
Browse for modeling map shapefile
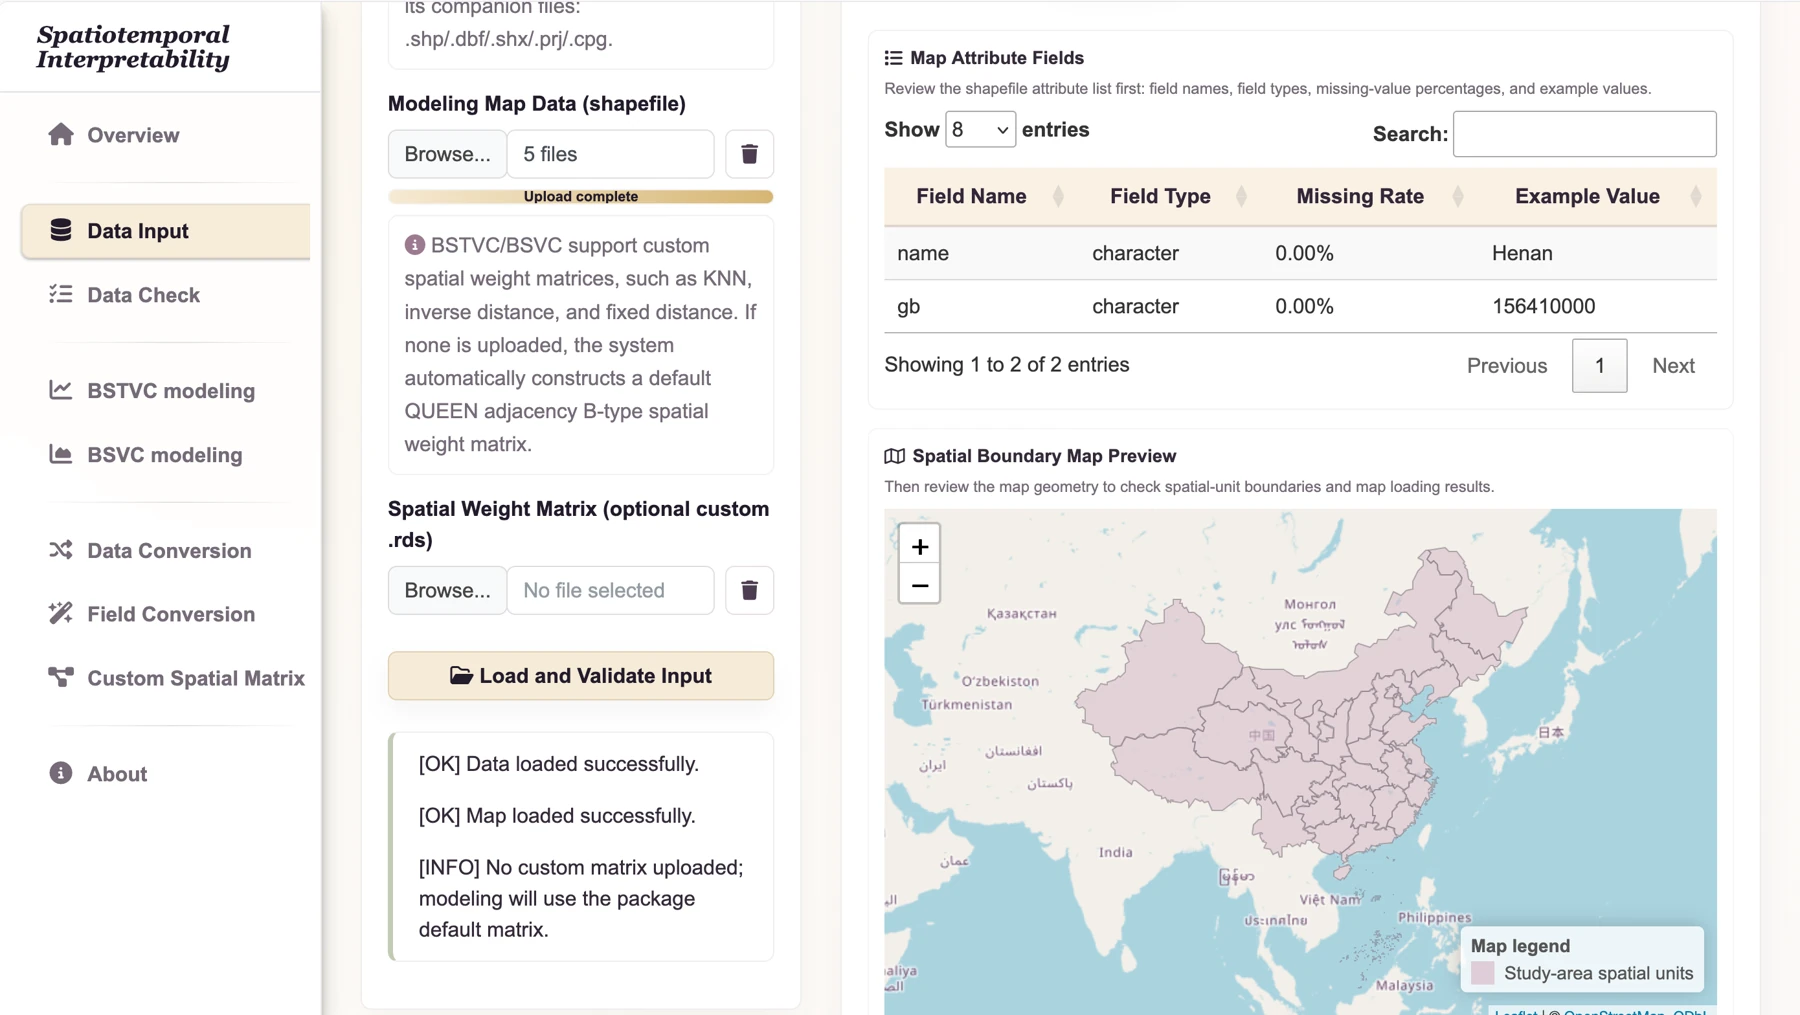[x=447, y=154]
